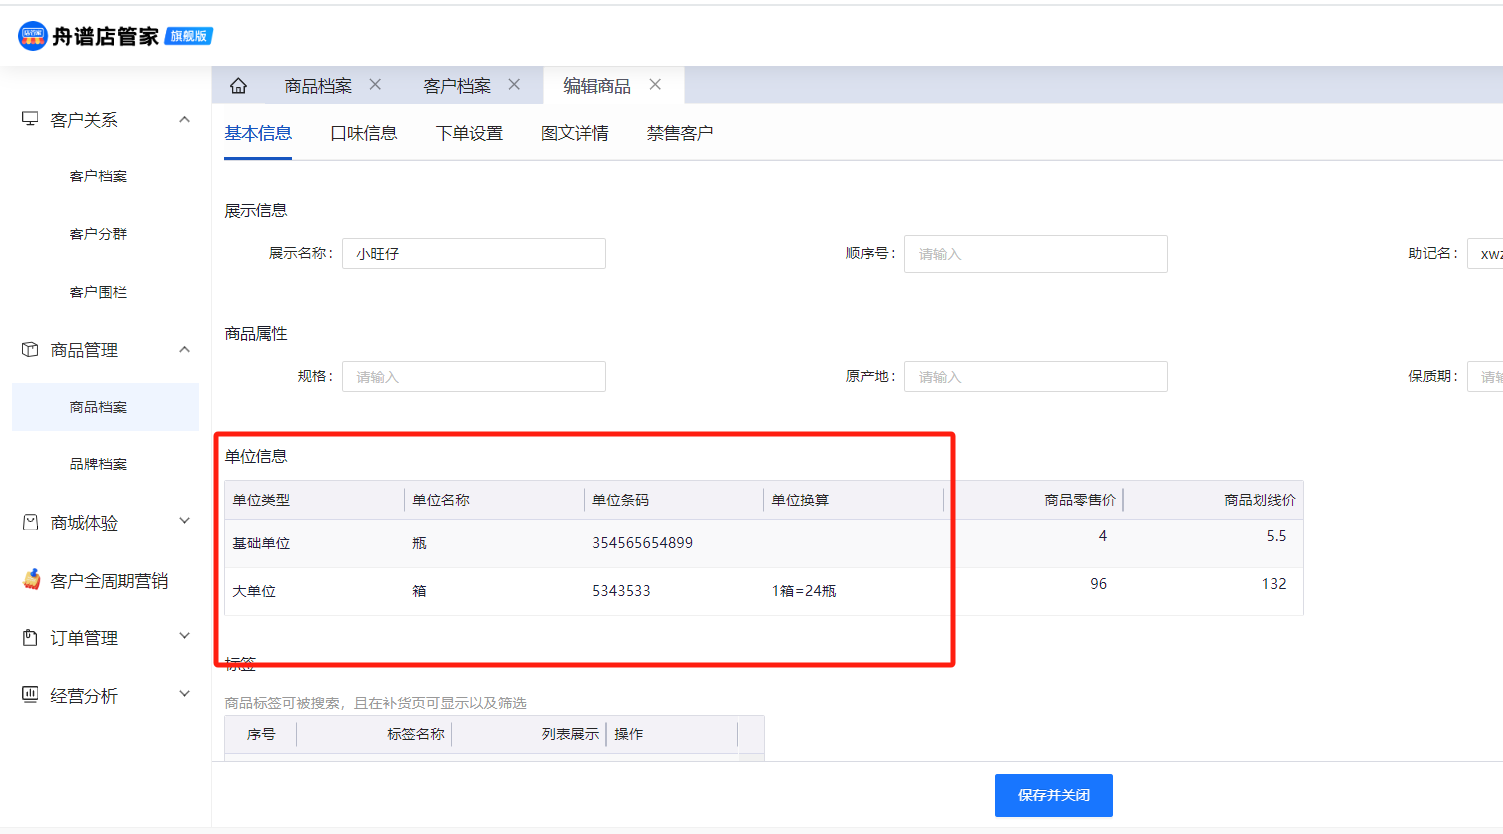Open 客户分群 in the sidebar
This screenshot has height=834, width=1503.
click(x=98, y=234)
